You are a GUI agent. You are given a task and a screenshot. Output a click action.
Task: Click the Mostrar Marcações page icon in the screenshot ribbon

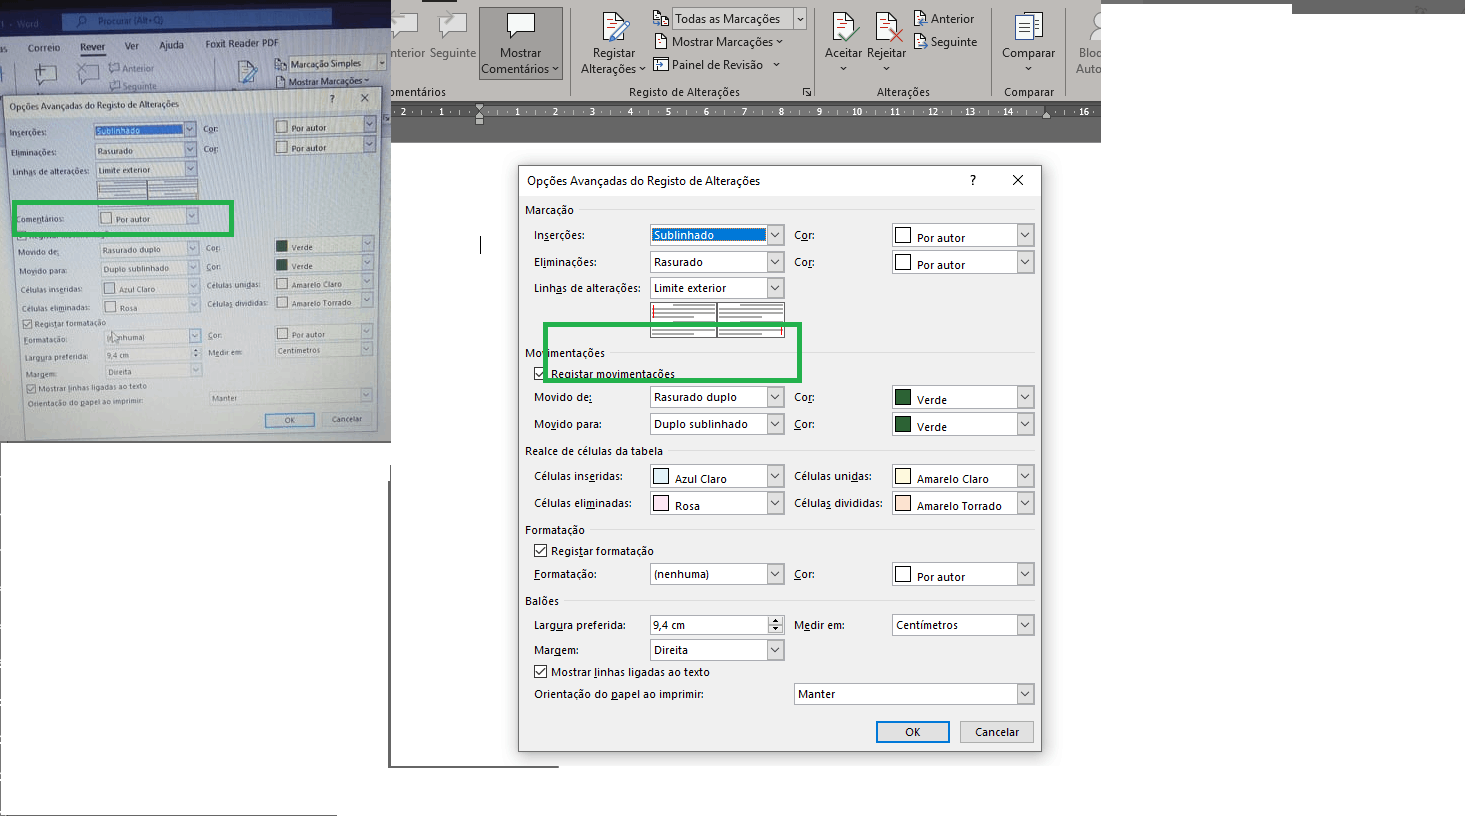pos(661,41)
